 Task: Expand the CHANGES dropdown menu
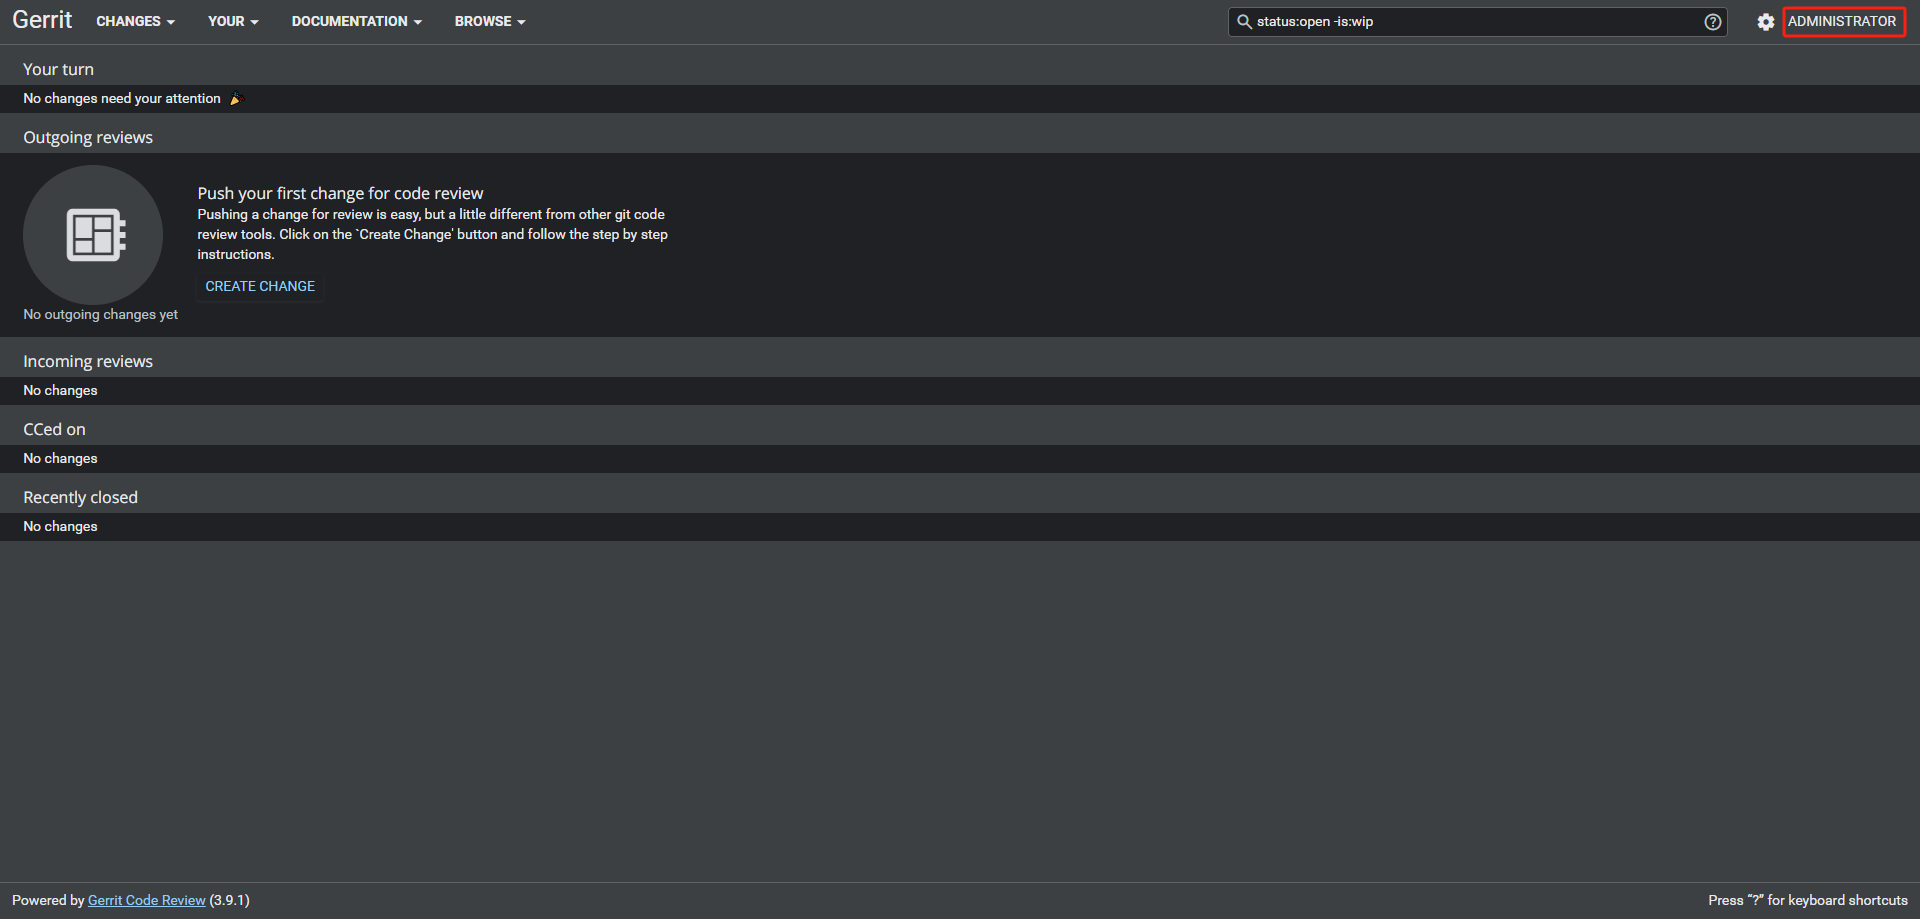(135, 21)
